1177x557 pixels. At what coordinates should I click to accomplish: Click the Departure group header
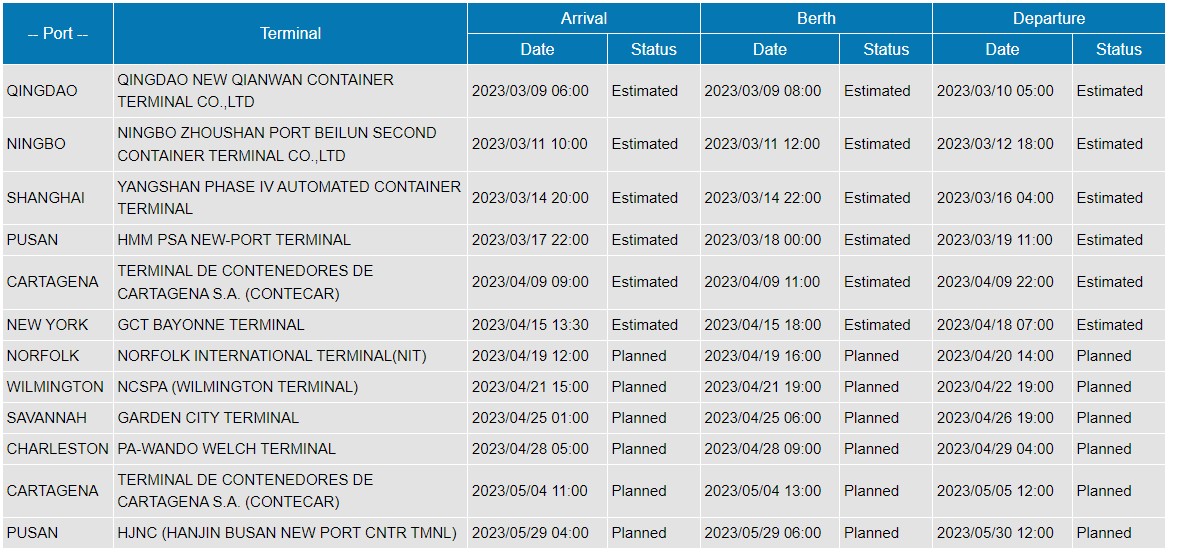[1048, 18]
